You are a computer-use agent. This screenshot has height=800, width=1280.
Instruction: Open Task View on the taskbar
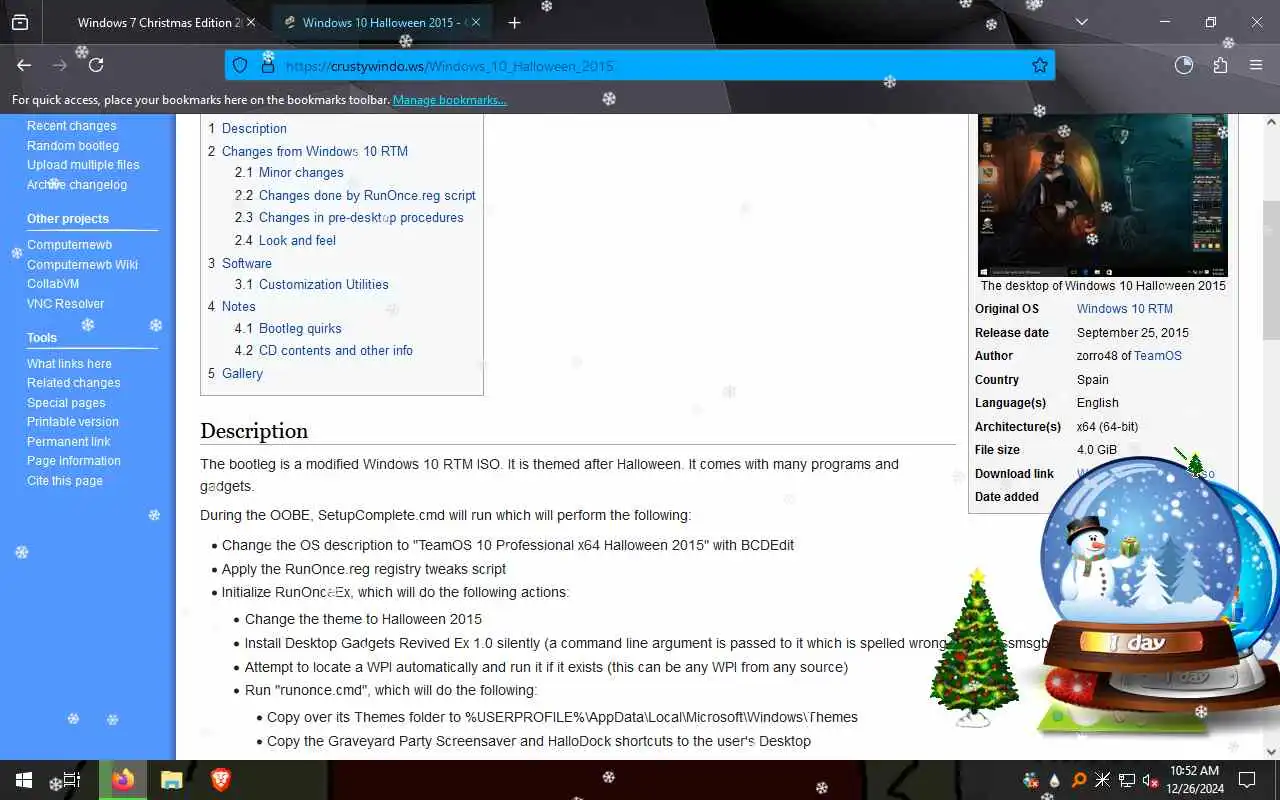72,780
